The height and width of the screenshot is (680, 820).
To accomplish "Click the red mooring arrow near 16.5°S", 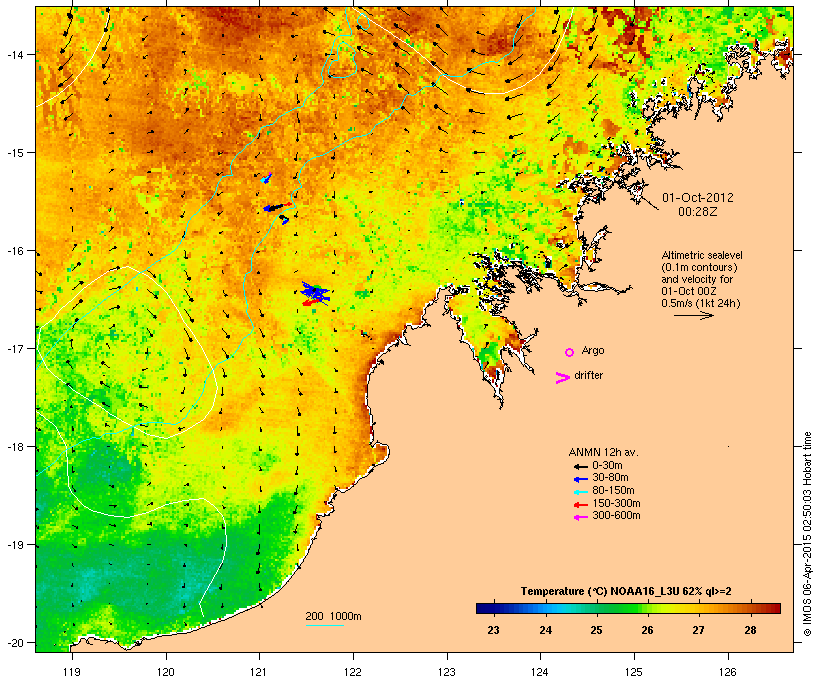I will [312, 302].
